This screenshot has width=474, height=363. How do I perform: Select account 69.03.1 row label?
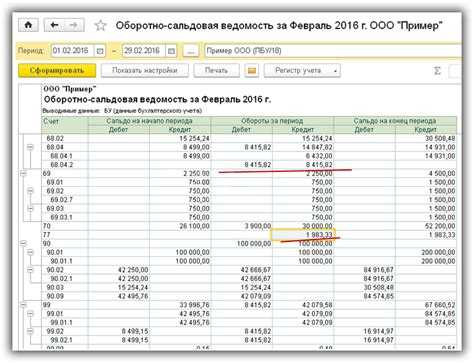tap(61, 217)
